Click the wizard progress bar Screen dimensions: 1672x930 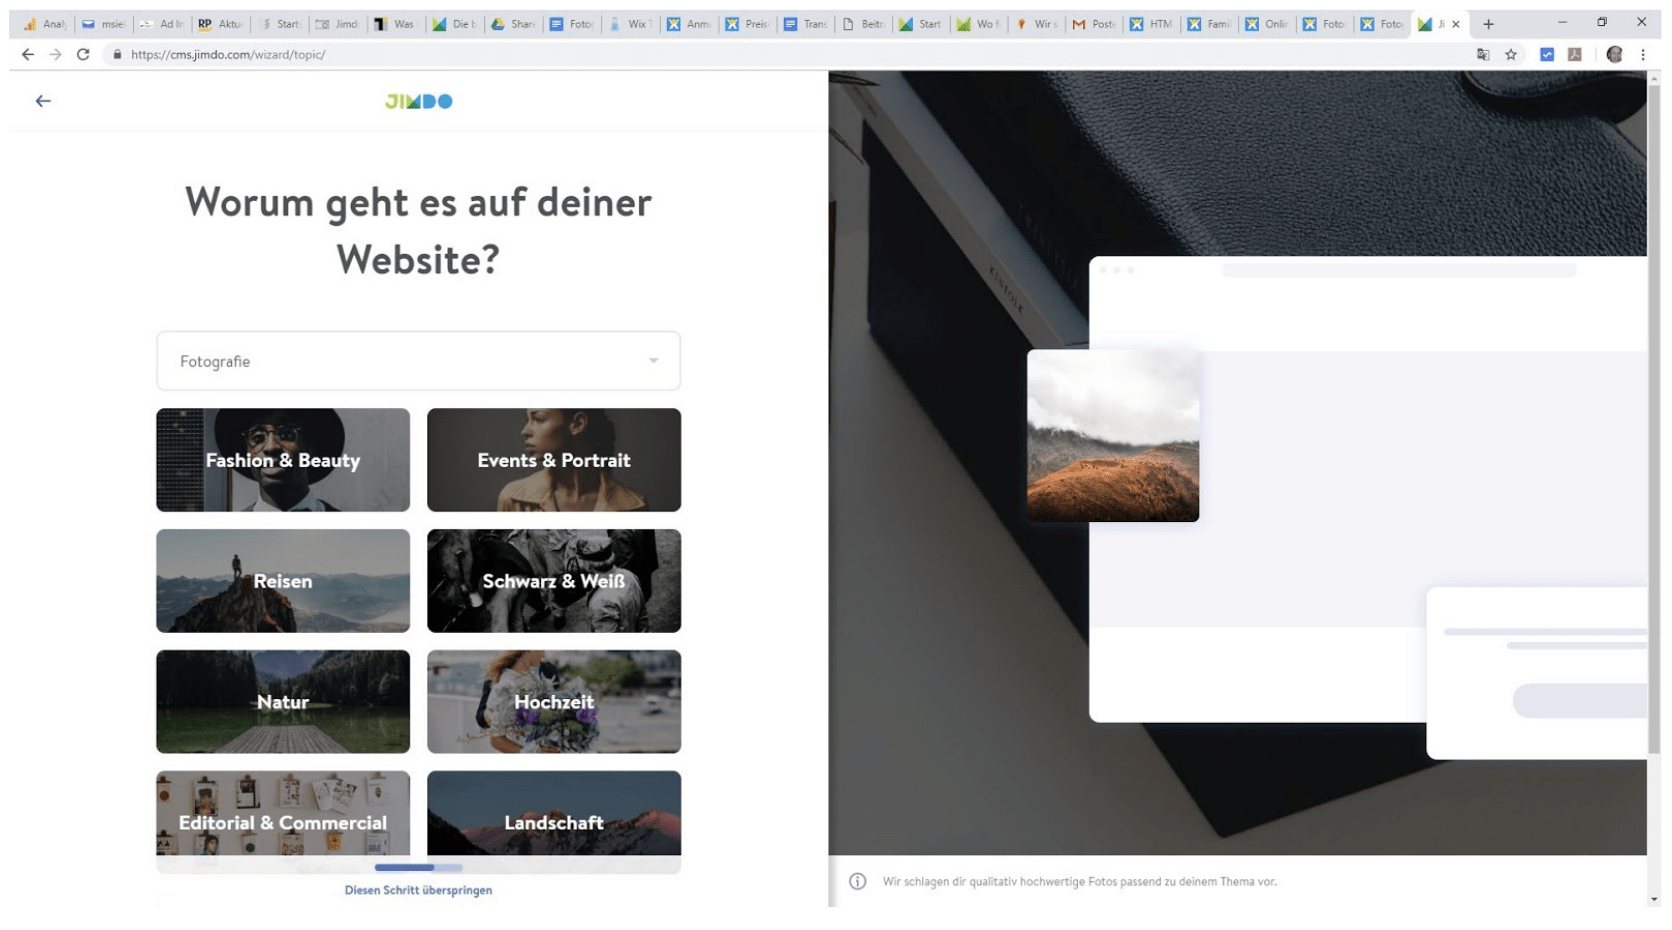point(418,867)
